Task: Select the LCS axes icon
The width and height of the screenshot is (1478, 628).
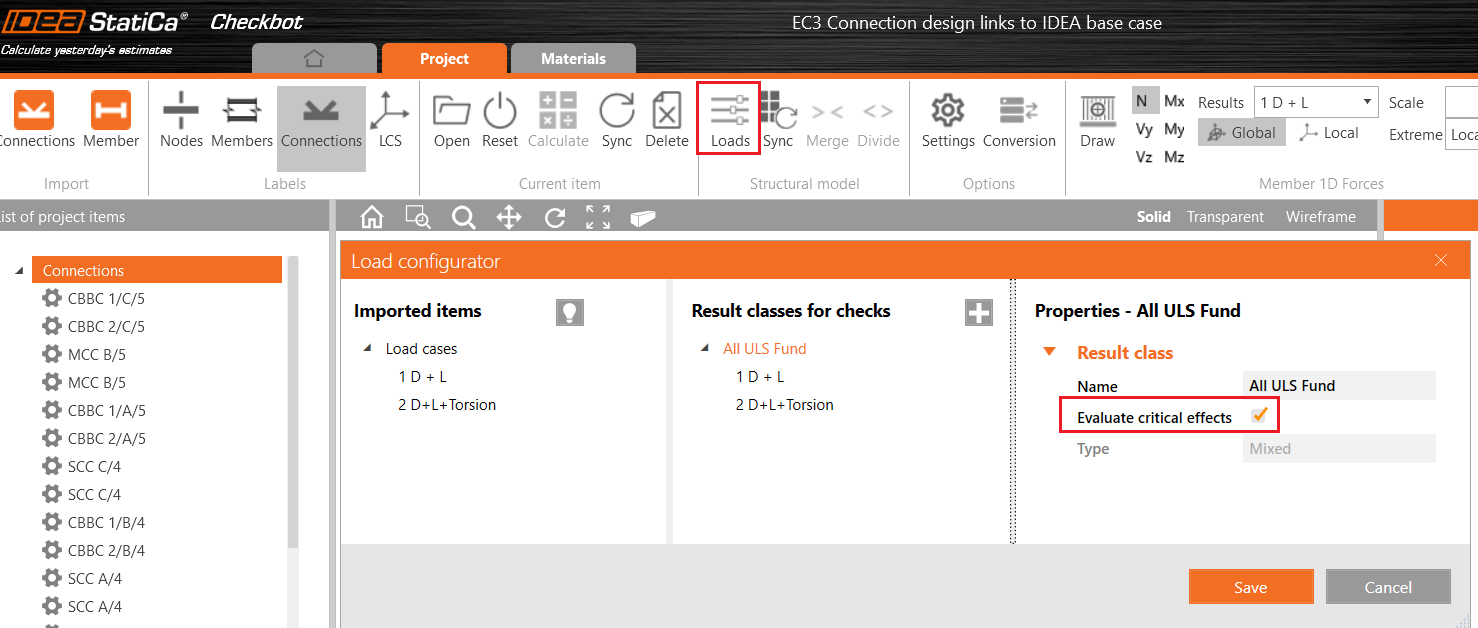Action: tap(390, 120)
